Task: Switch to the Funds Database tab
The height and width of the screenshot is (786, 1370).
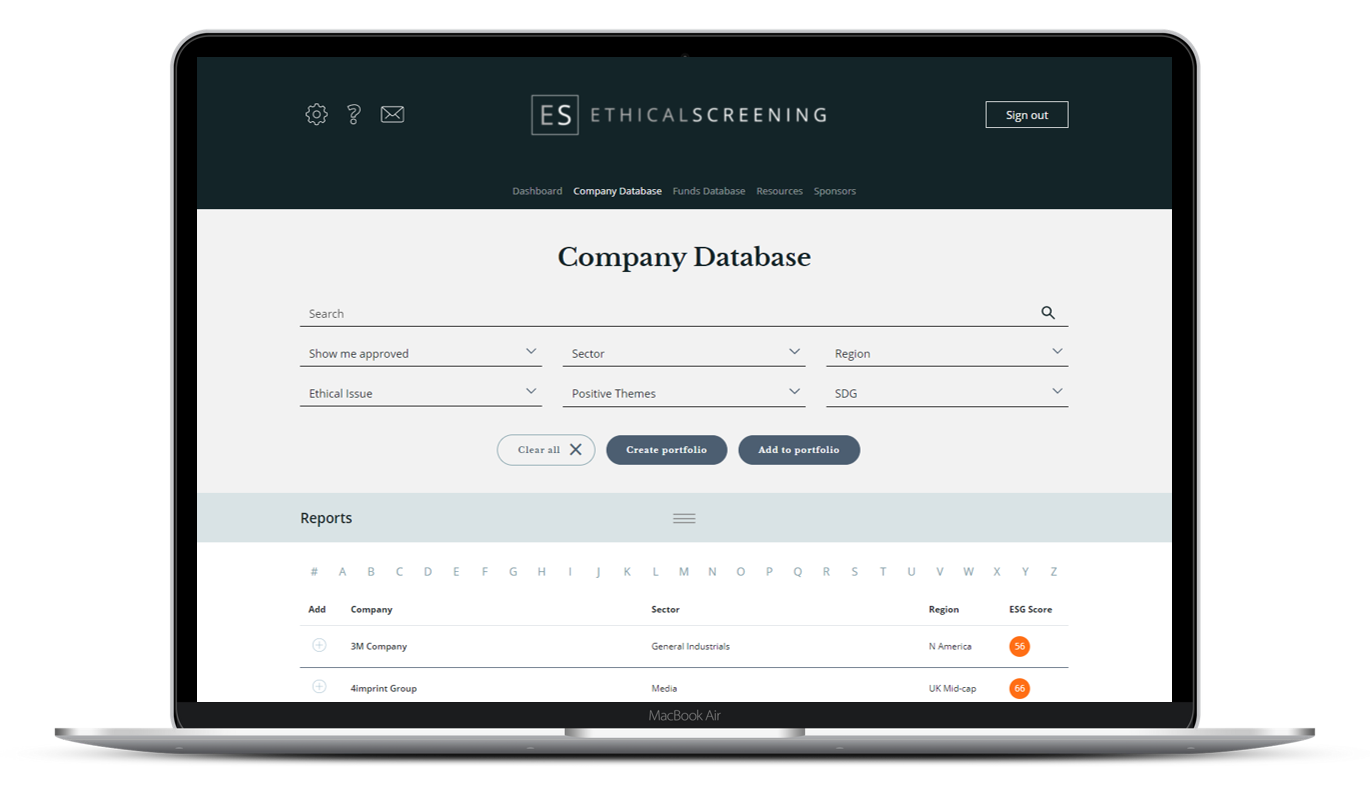Action: [708, 191]
